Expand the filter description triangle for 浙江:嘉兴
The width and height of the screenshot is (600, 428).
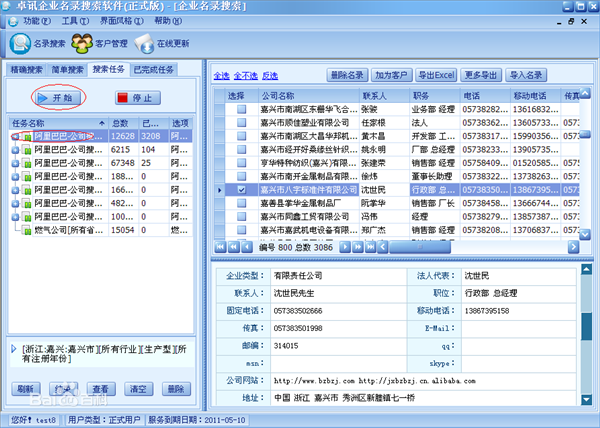pyautogui.click(x=14, y=349)
